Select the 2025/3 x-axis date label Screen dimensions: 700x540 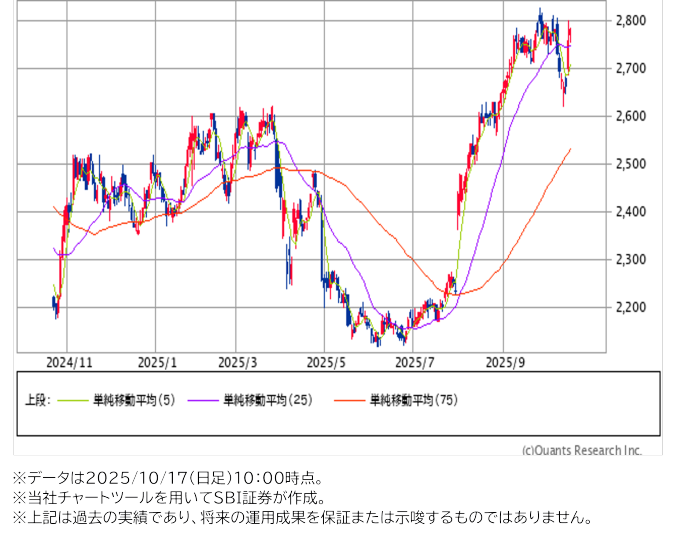[x=238, y=363]
